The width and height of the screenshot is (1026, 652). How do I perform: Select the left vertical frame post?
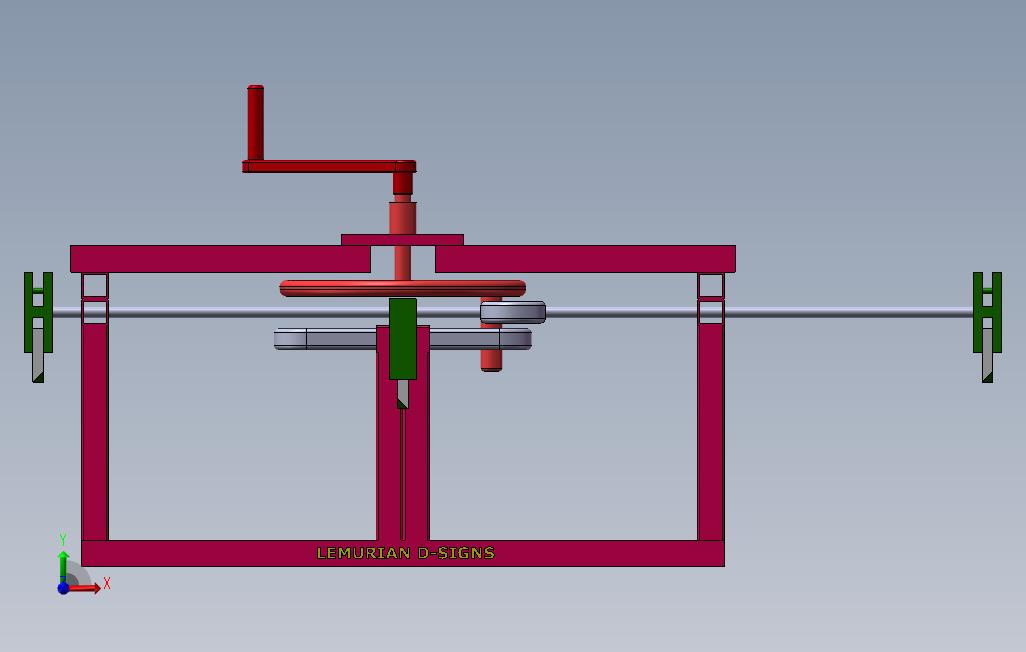(x=95, y=432)
